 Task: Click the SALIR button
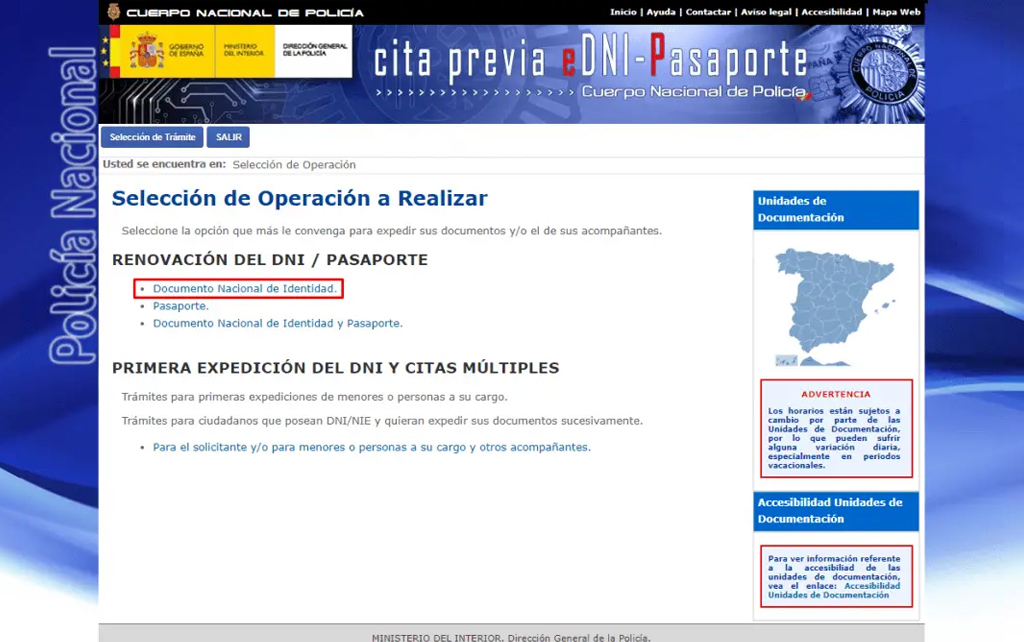coord(229,137)
